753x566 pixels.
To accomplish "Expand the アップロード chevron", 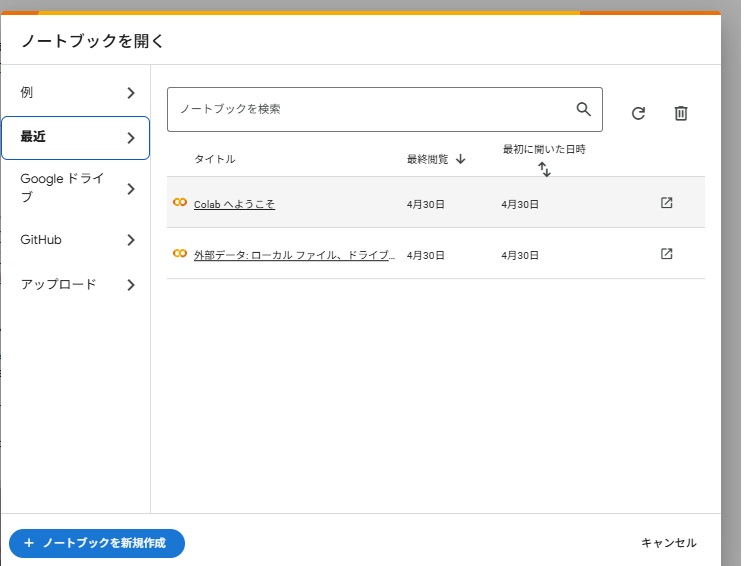I will click(x=131, y=285).
